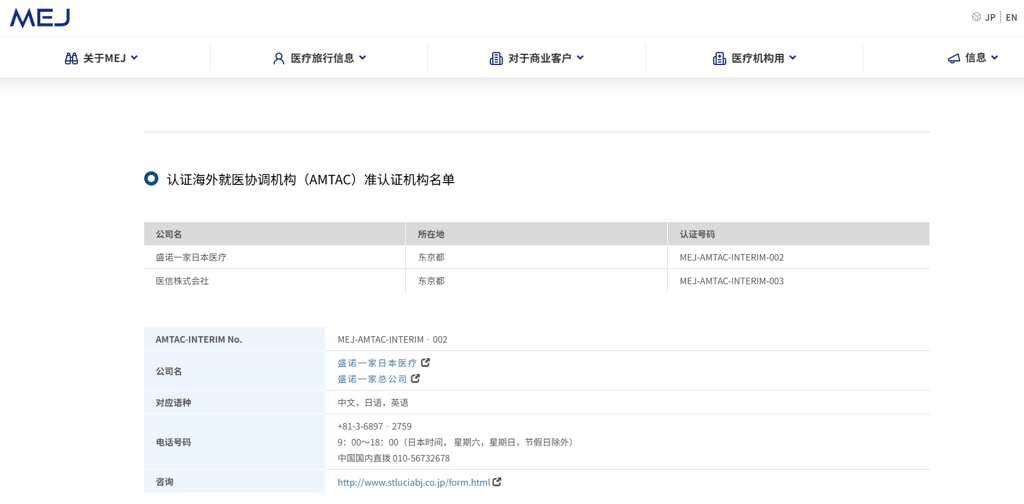The height and width of the screenshot is (504, 1024).
Task: Click the circle bullet beside the AMTAC heading
Action: pyautogui.click(x=151, y=178)
